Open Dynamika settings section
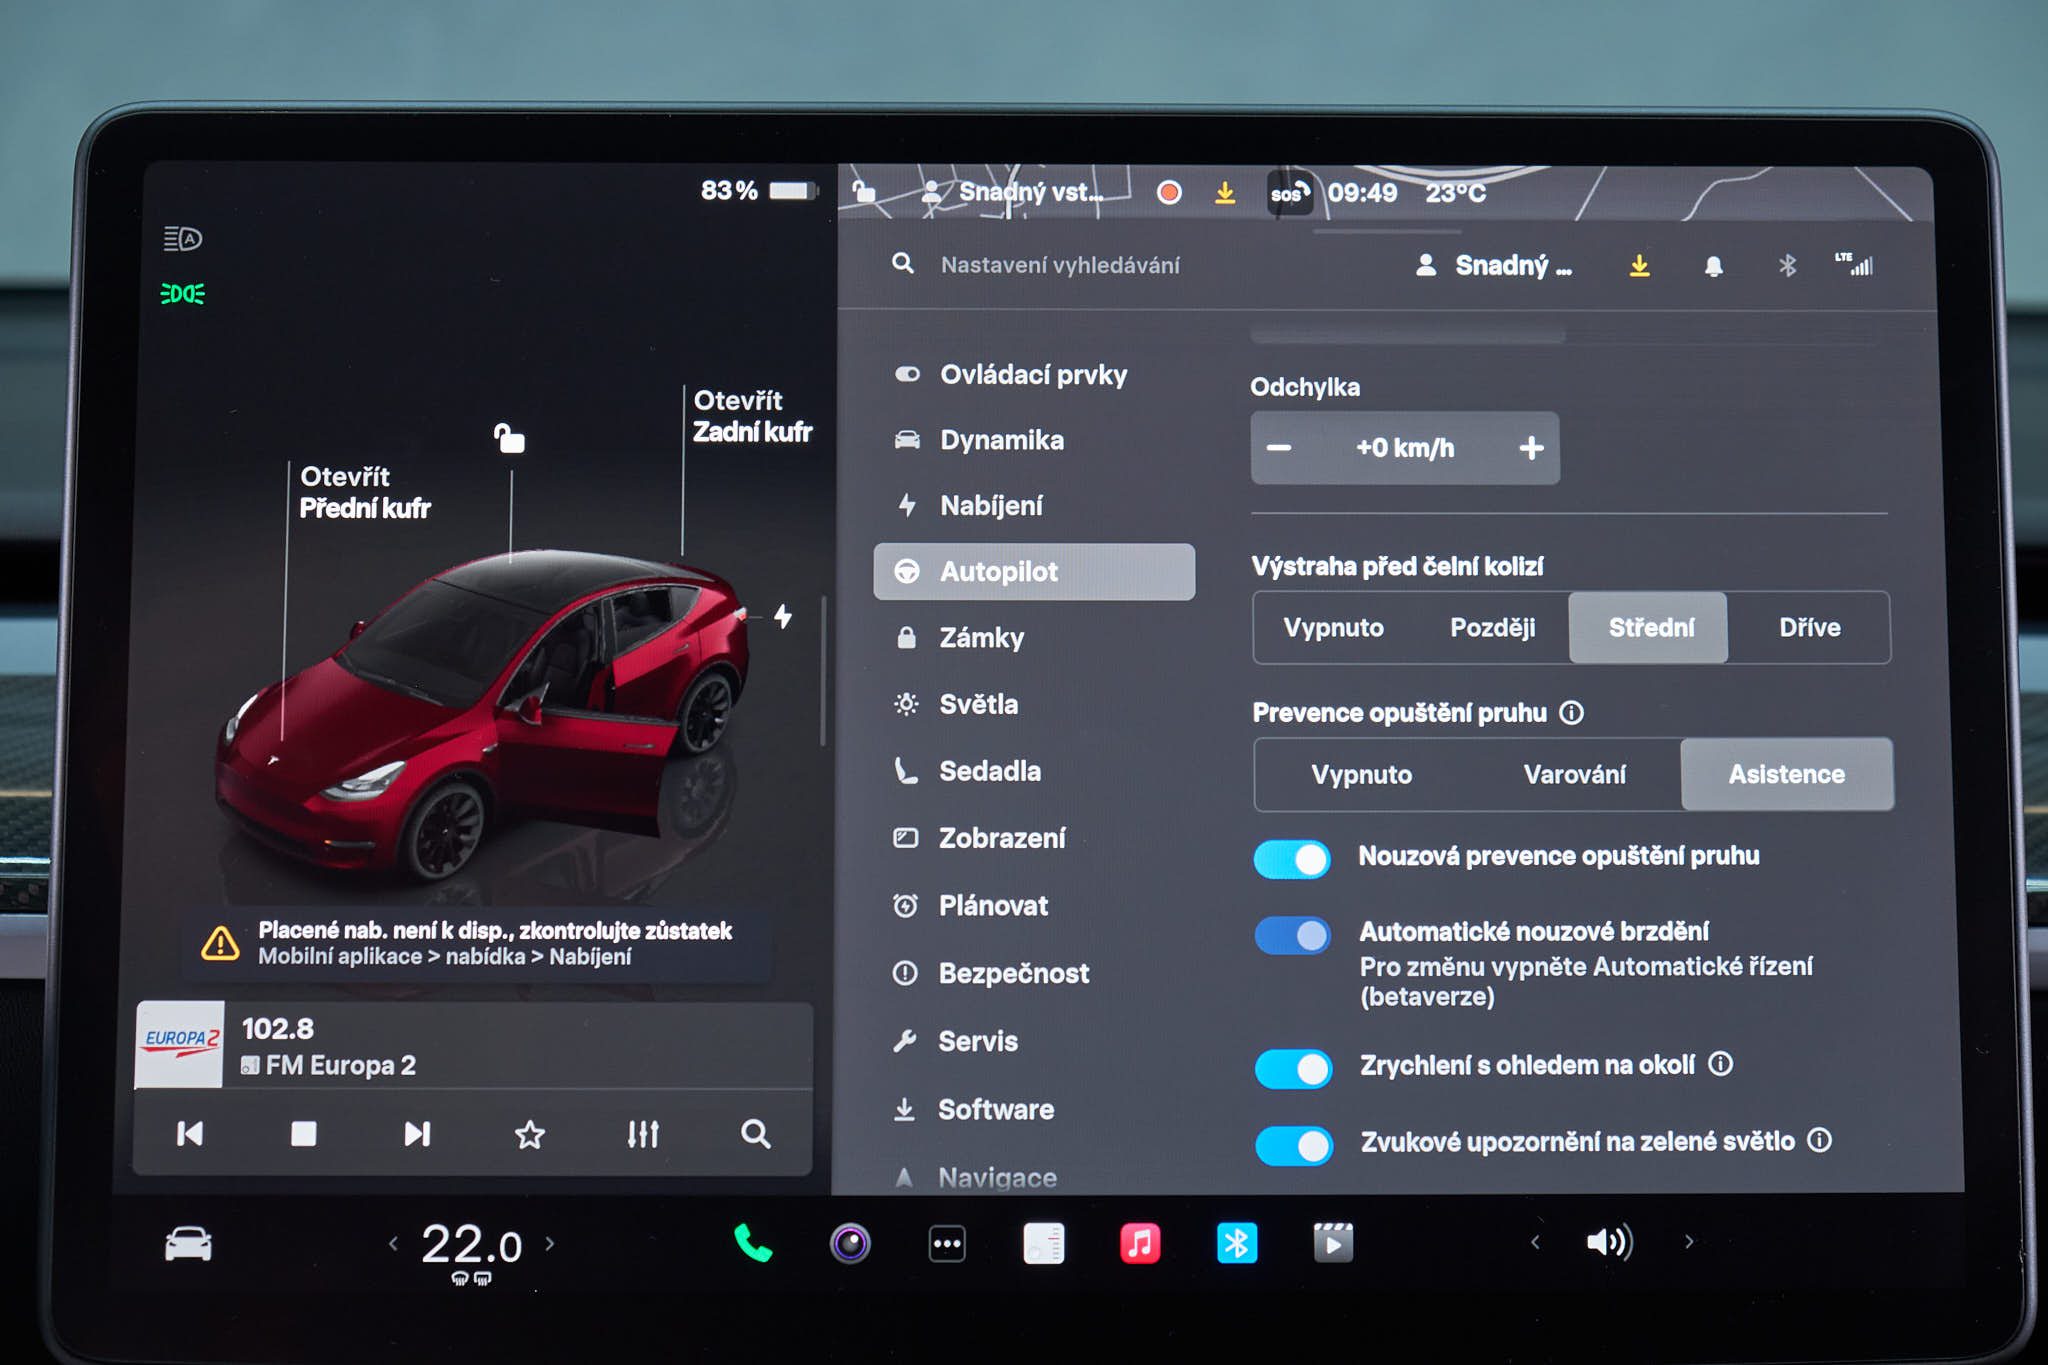This screenshot has height=1365, width=2048. pyautogui.click(x=1034, y=440)
